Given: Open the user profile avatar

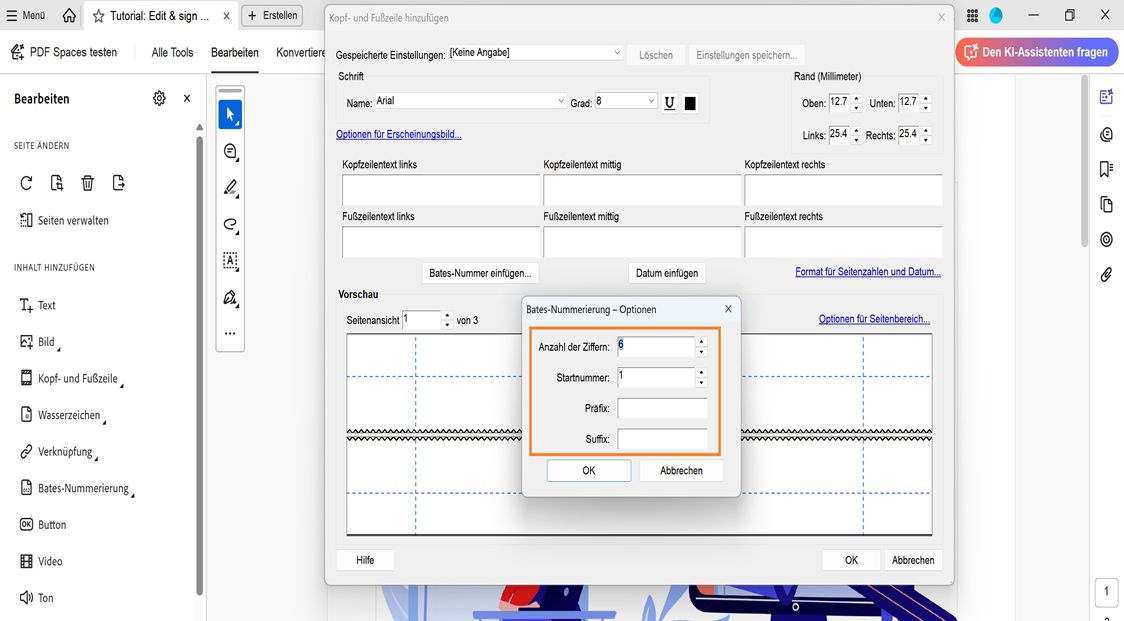Looking at the screenshot, I should (996, 16).
